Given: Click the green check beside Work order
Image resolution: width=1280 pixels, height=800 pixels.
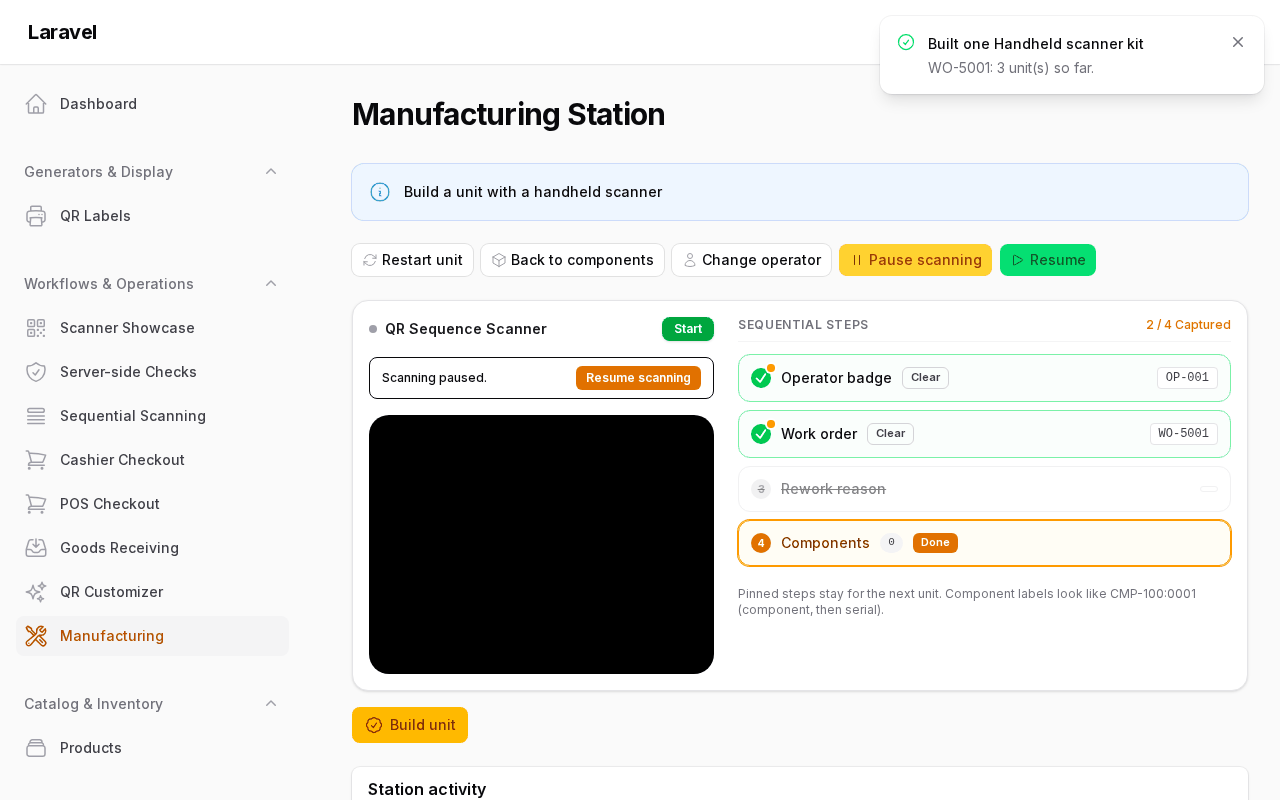Looking at the screenshot, I should (761, 434).
